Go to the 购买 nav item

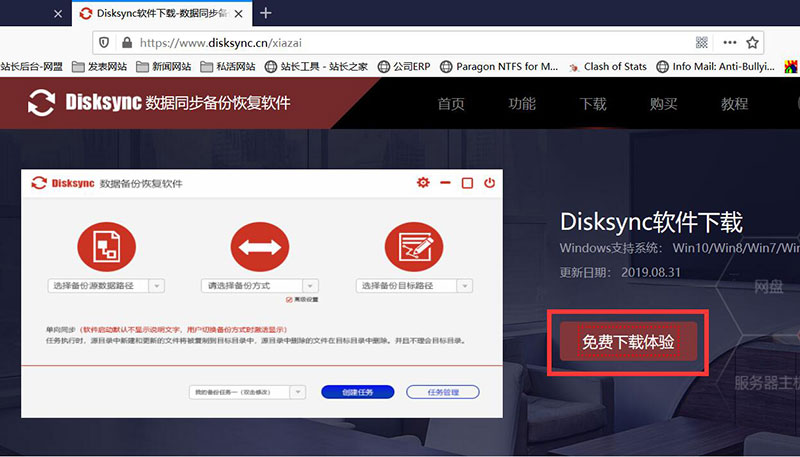point(663,104)
